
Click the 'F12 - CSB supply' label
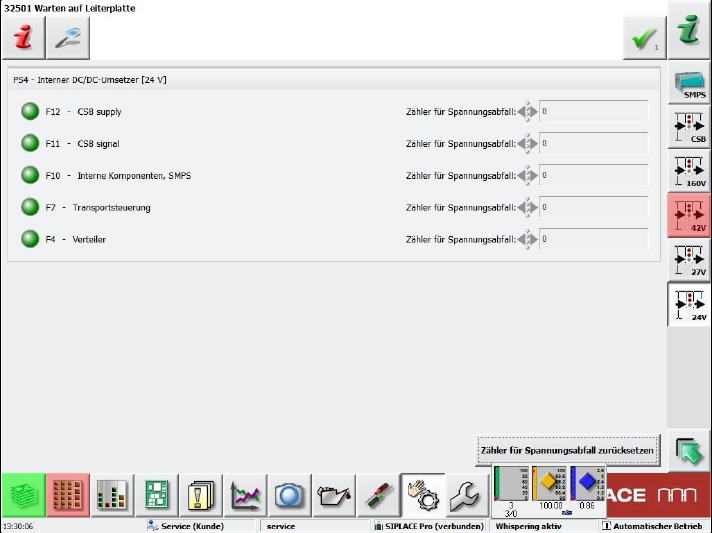click(x=84, y=112)
